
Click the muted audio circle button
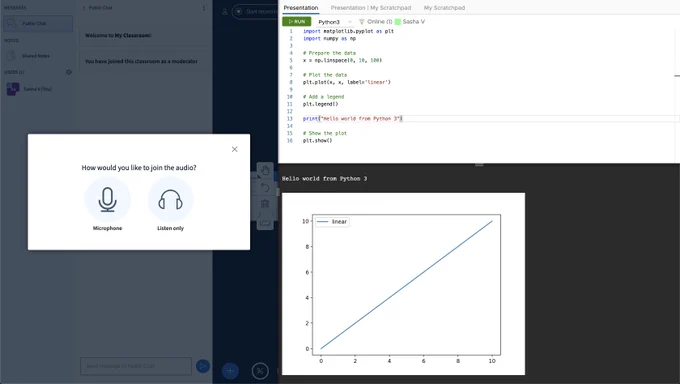coord(260,371)
